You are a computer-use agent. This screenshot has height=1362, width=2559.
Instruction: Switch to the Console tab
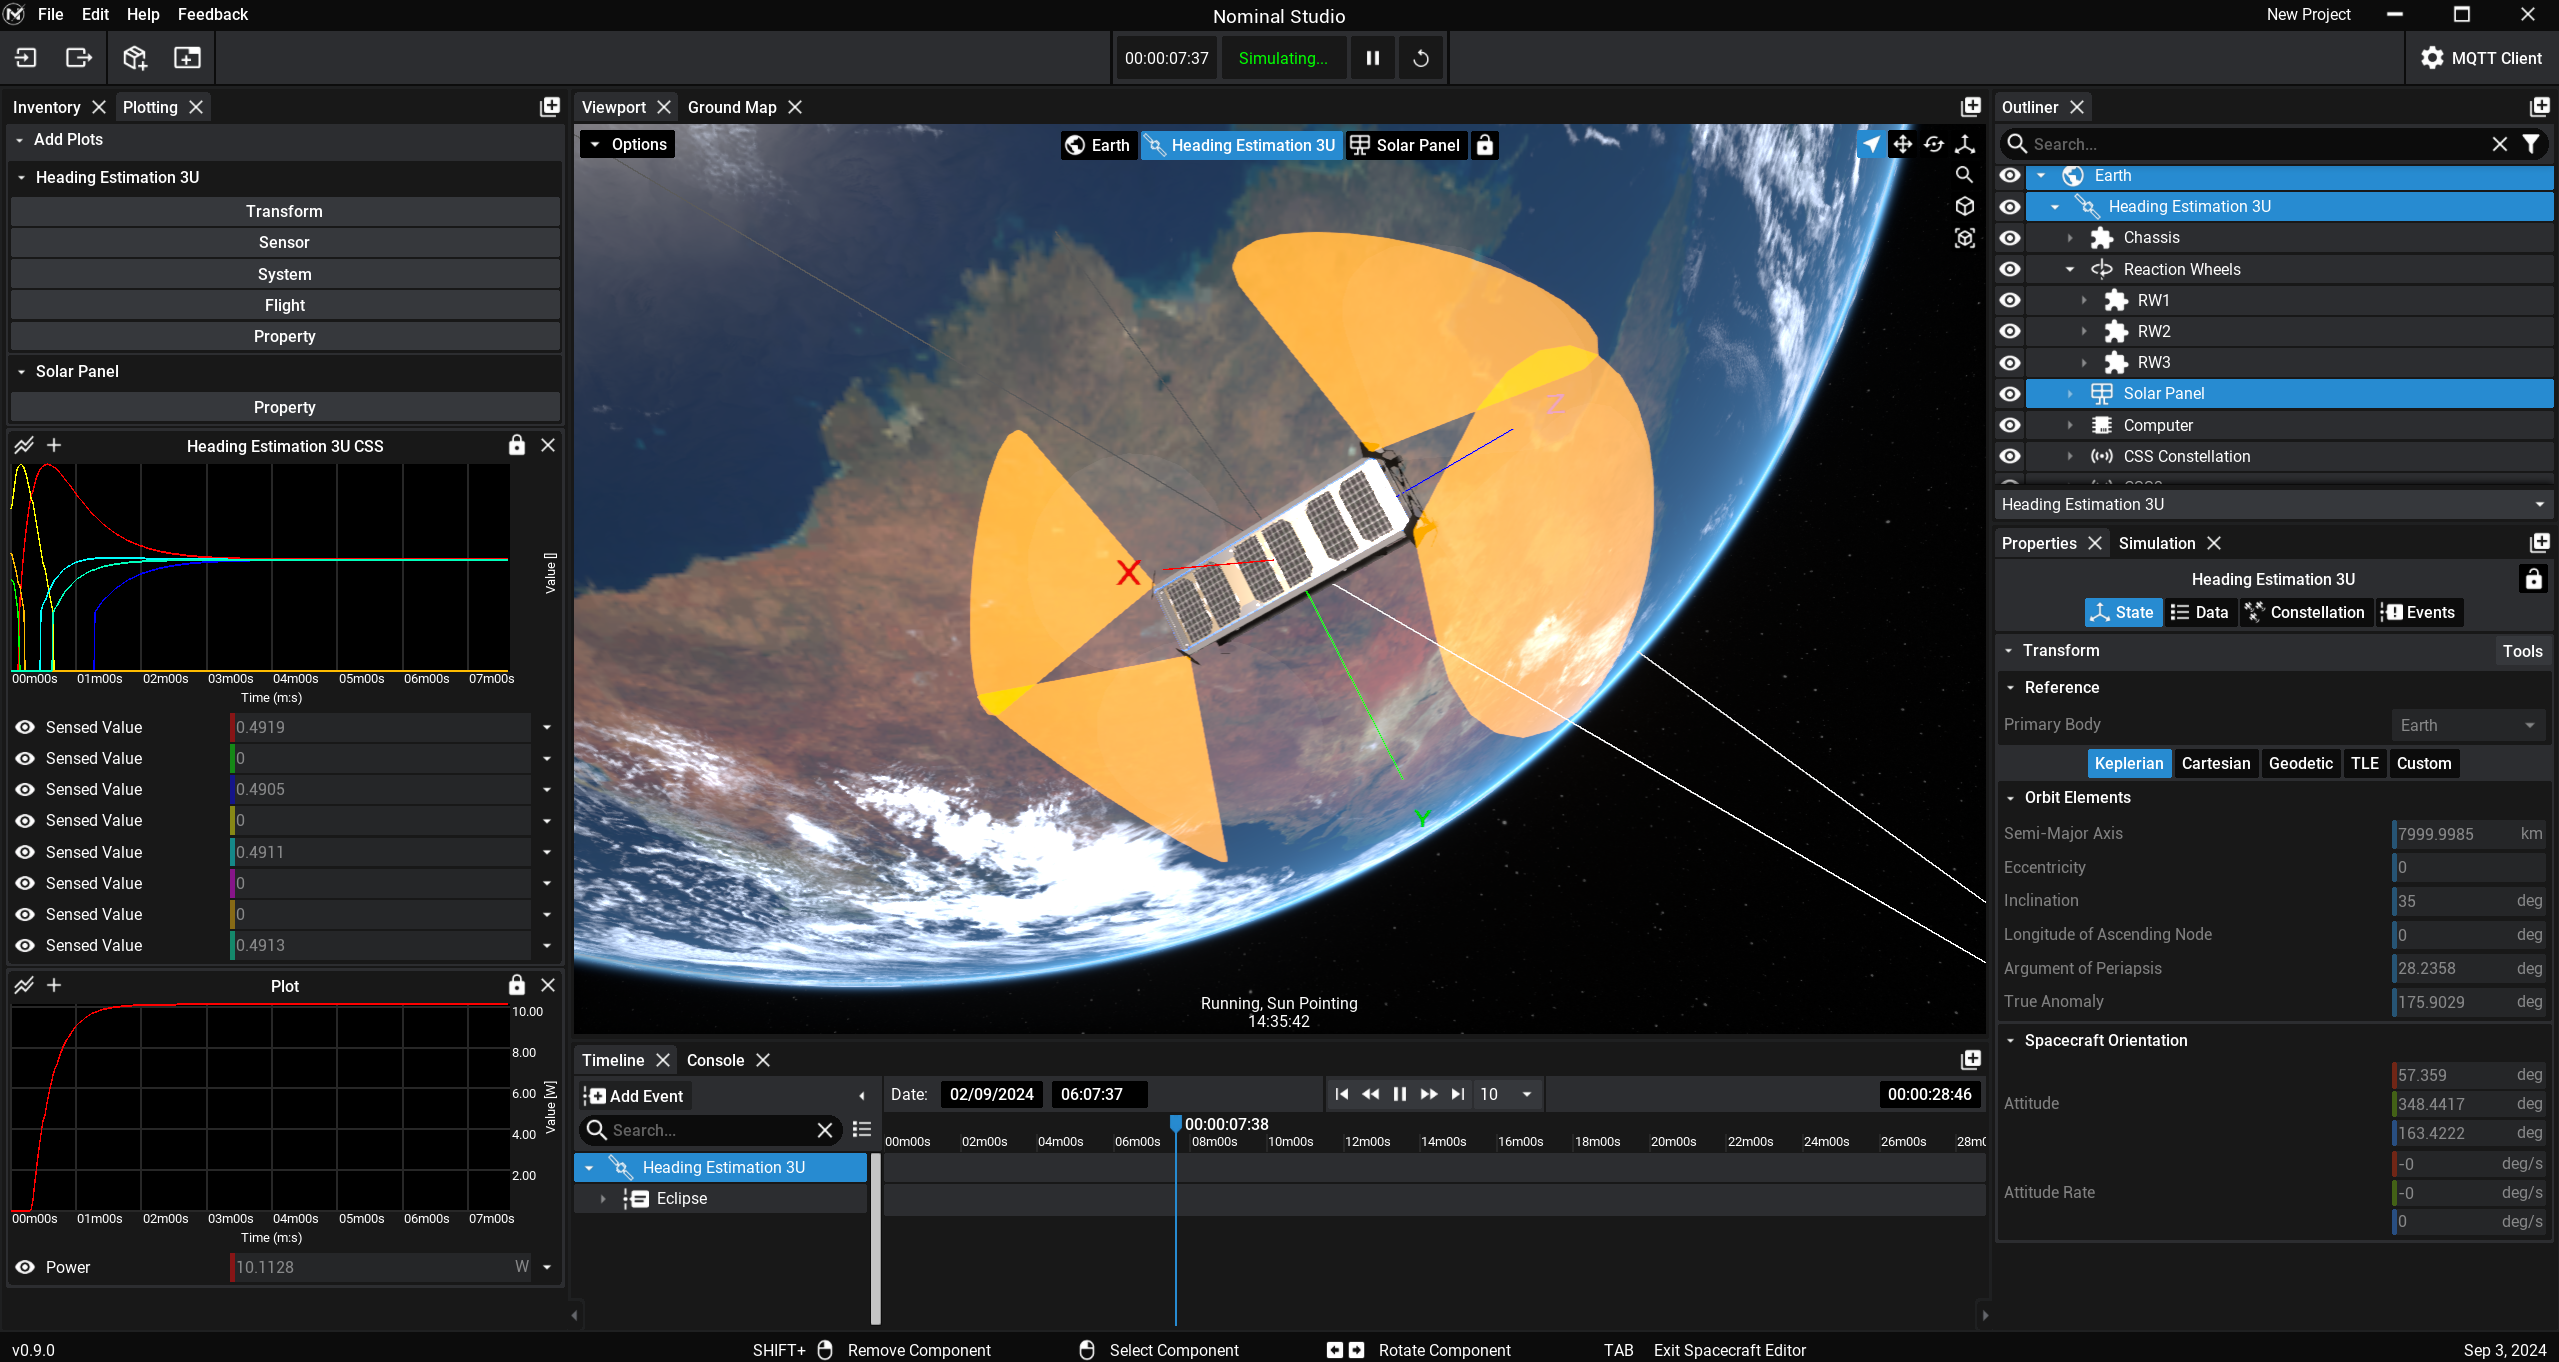715,1060
